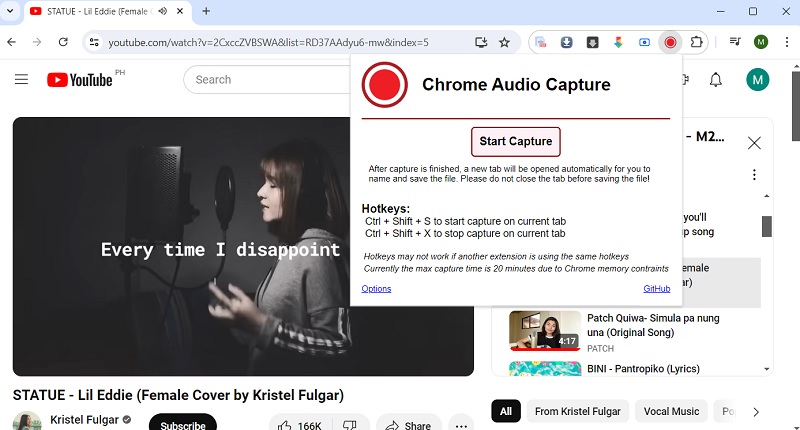Viewport: 800px width, 430px height.
Task: Select the From Kristel Fulgar chip
Action: click(x=578, y=411)
